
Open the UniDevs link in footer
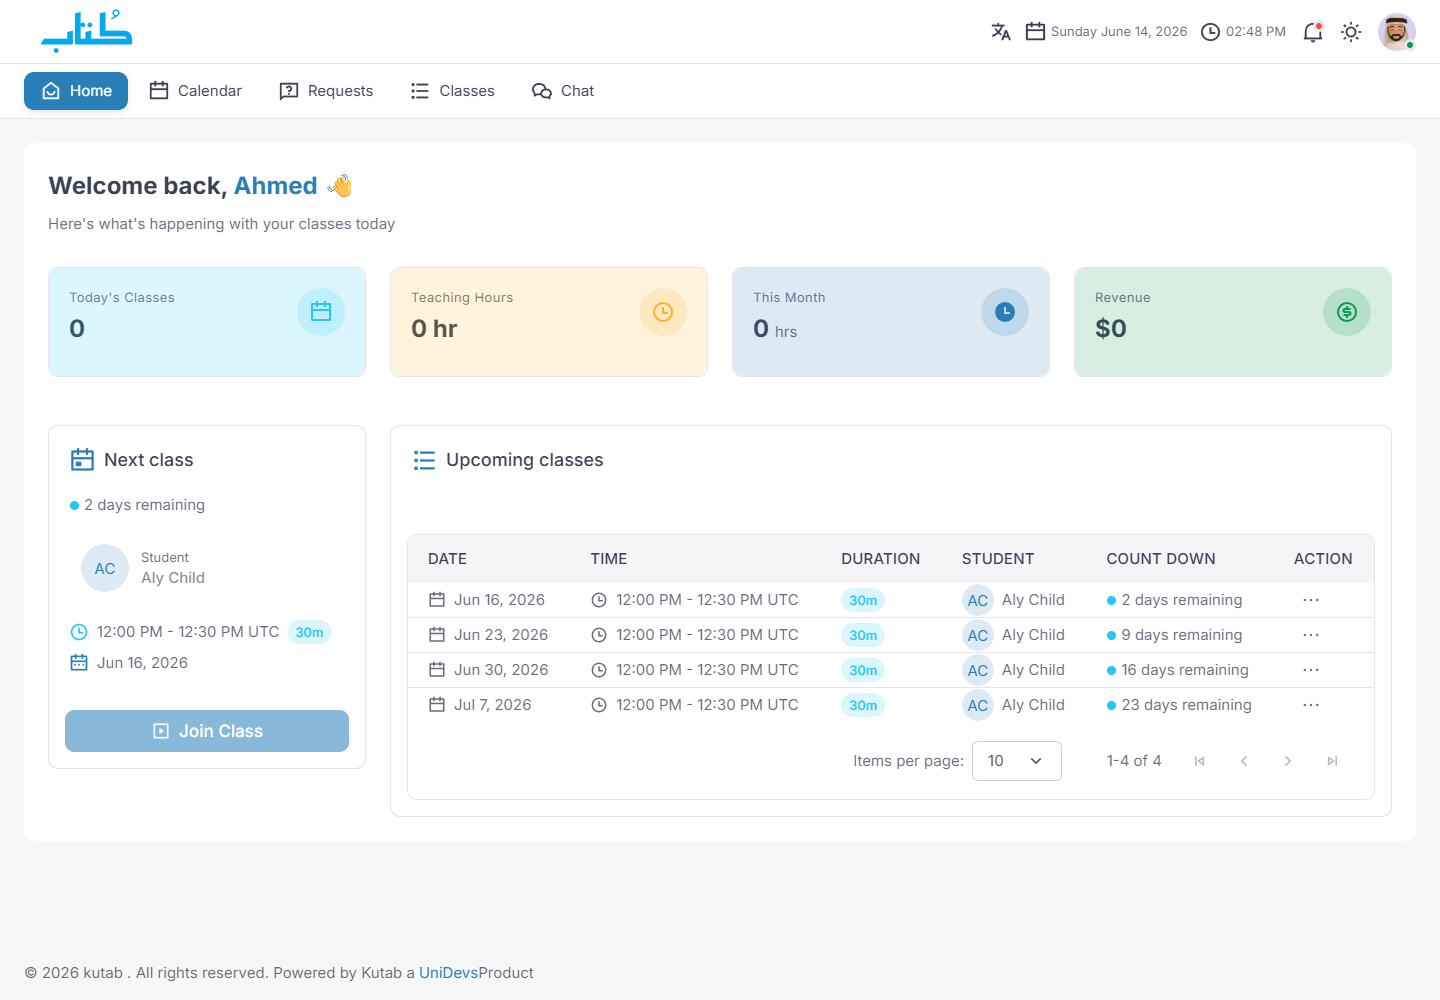448,973
